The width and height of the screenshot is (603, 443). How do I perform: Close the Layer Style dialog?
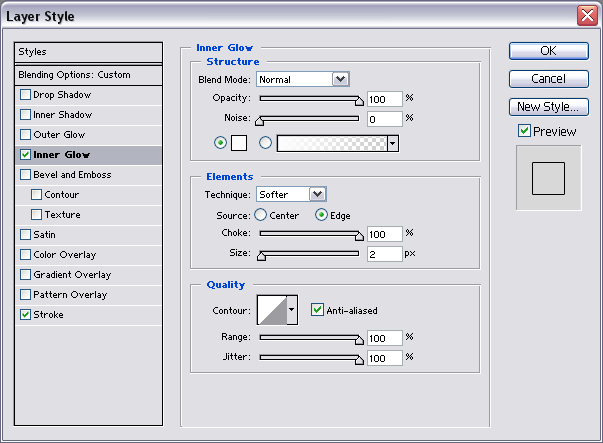coord(587,15)
